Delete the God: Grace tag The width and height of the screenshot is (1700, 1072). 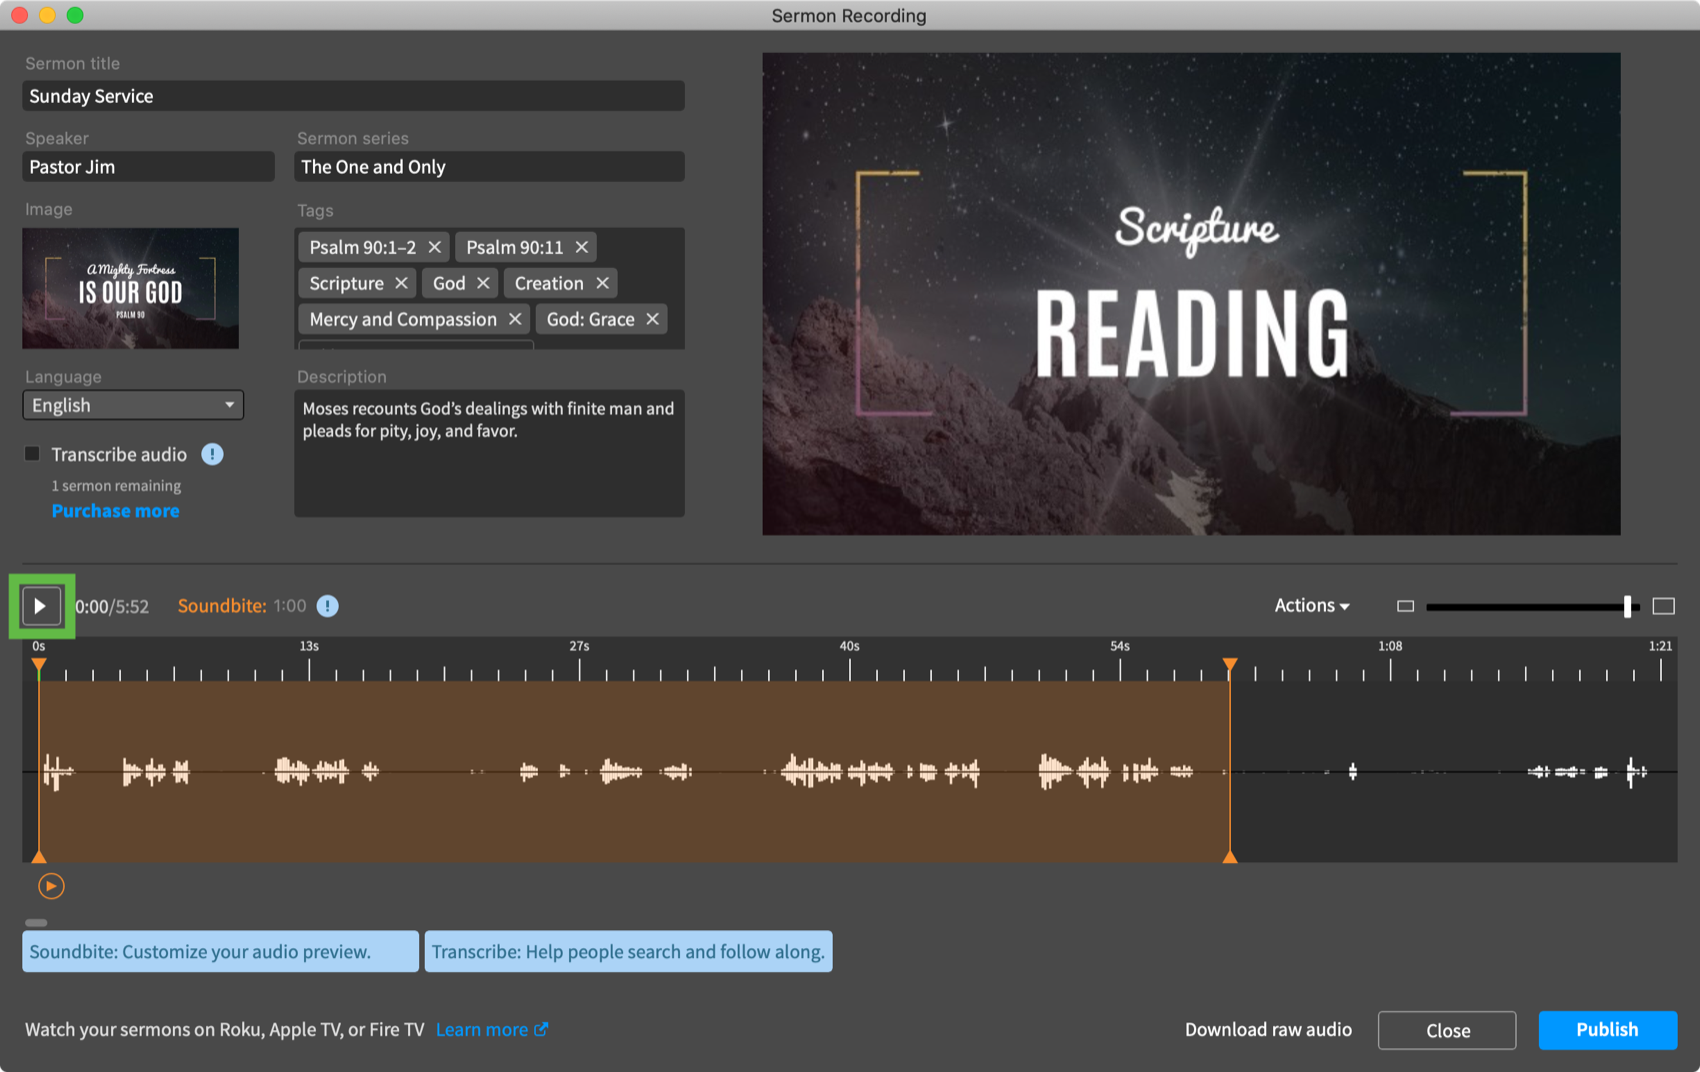[x=652, y=319]
